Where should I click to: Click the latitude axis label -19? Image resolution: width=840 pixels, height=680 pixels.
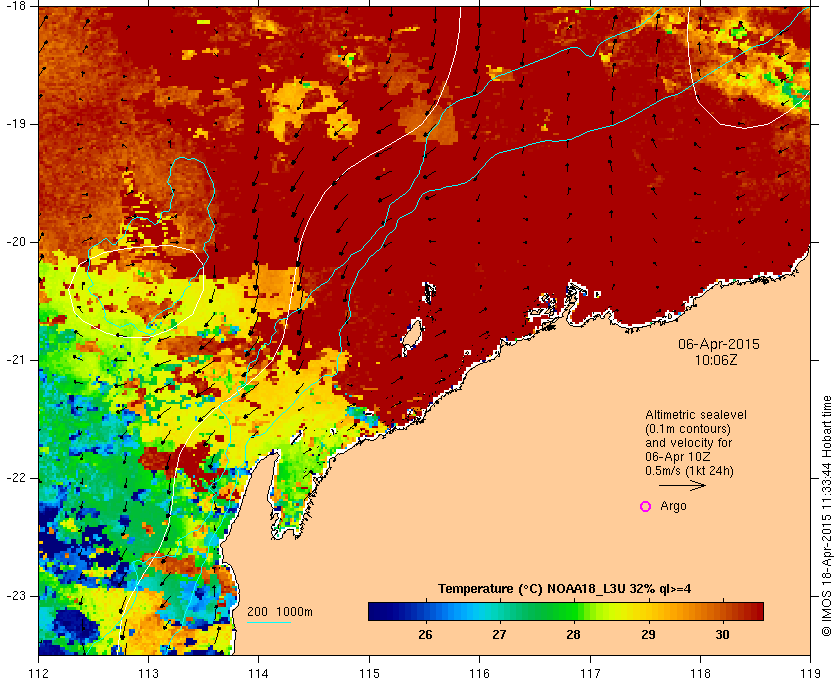coord(15,124)
